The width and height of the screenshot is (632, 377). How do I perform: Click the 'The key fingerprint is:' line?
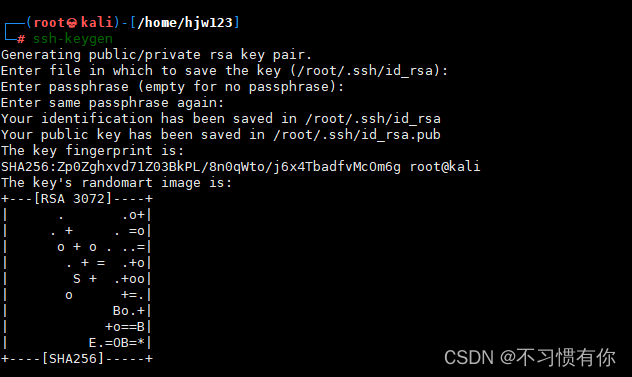92,151
